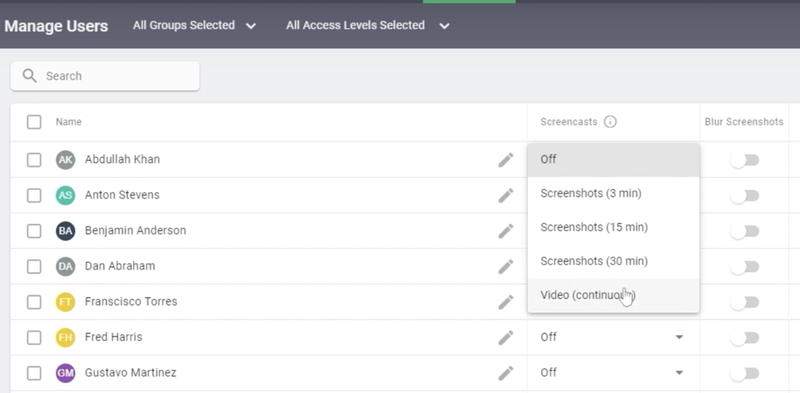
Task: Edit Gustavo Martinez with the pencil icon
Action: (x=506, y=373)
